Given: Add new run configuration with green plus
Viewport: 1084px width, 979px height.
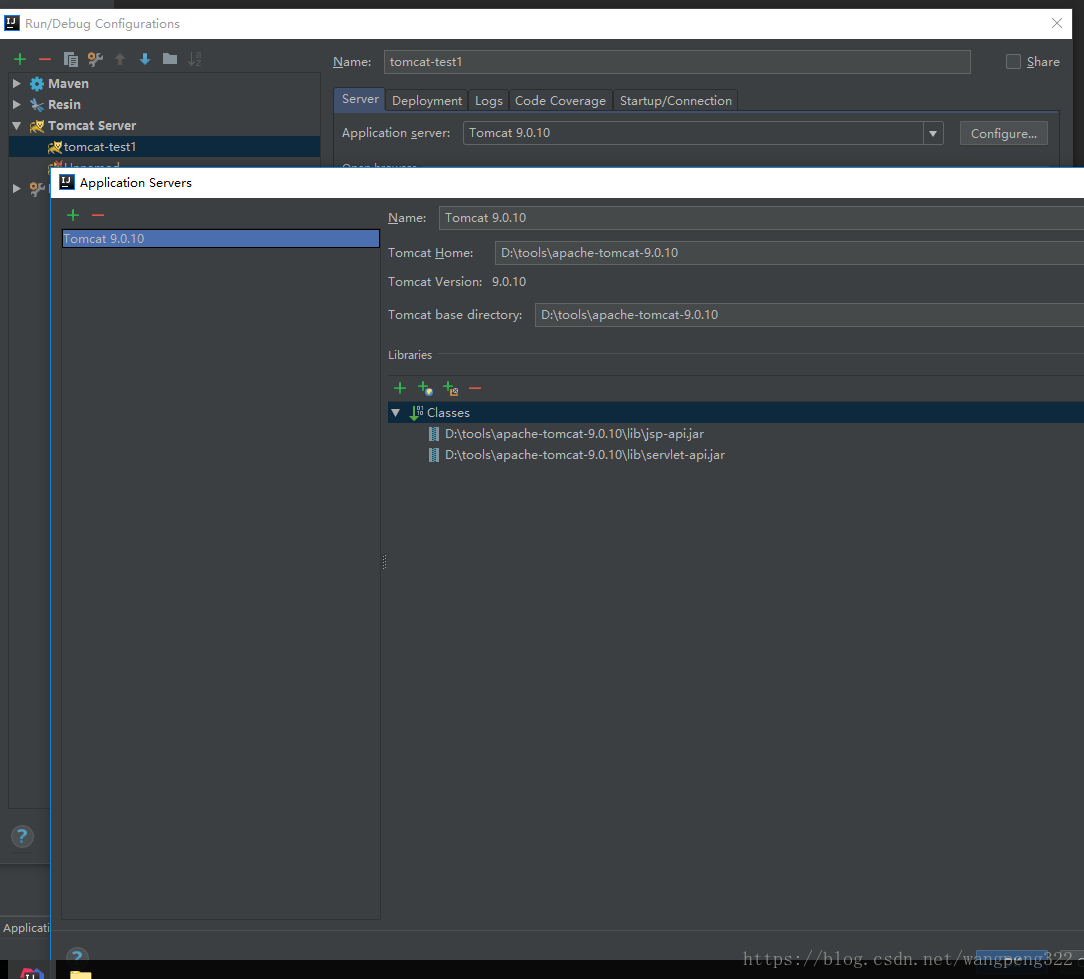Looking at the screenshot, I should coord(20,59).
